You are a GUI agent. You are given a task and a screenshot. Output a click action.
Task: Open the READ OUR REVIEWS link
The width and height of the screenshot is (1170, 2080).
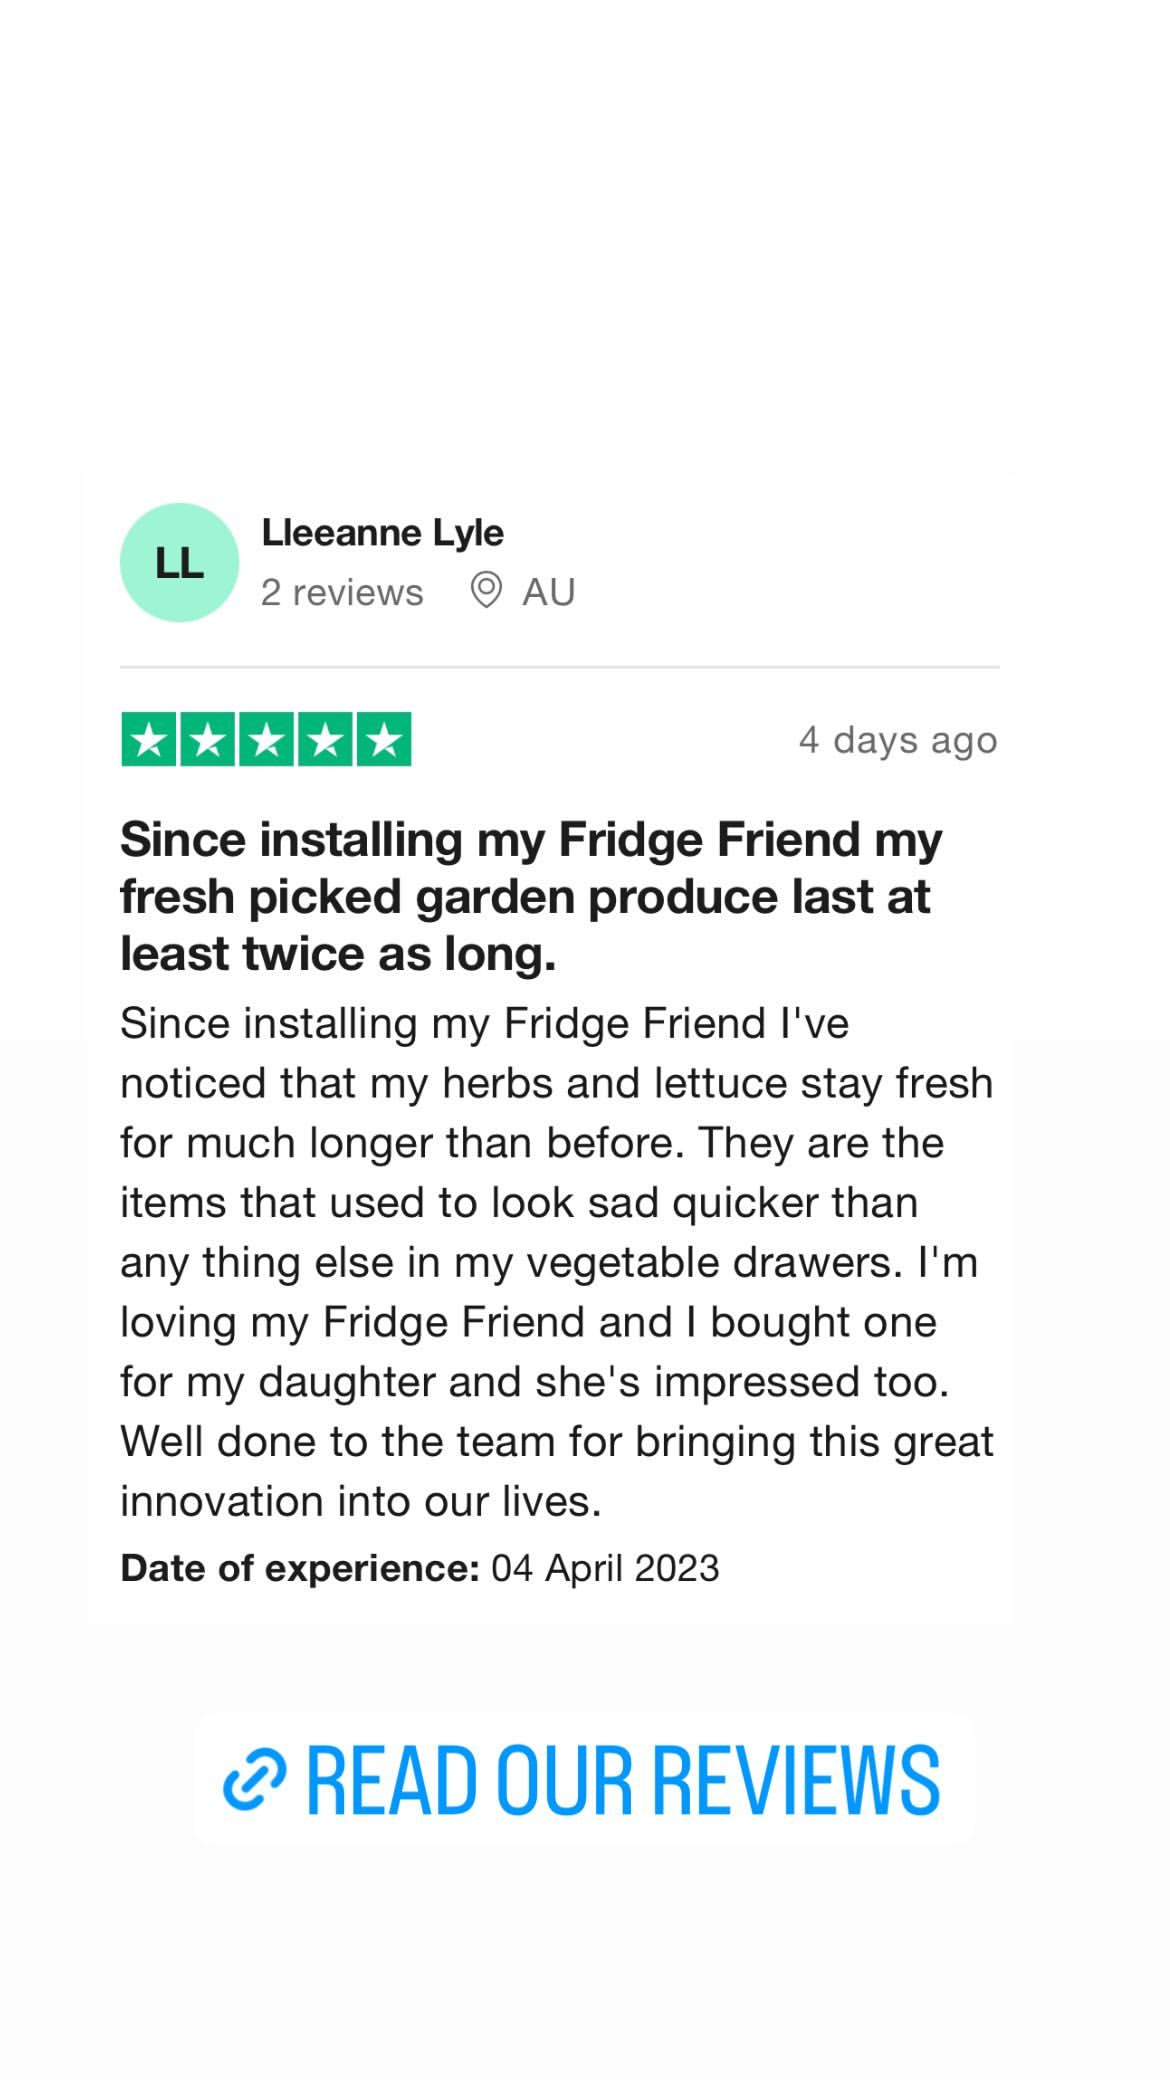pos(584,1780)
